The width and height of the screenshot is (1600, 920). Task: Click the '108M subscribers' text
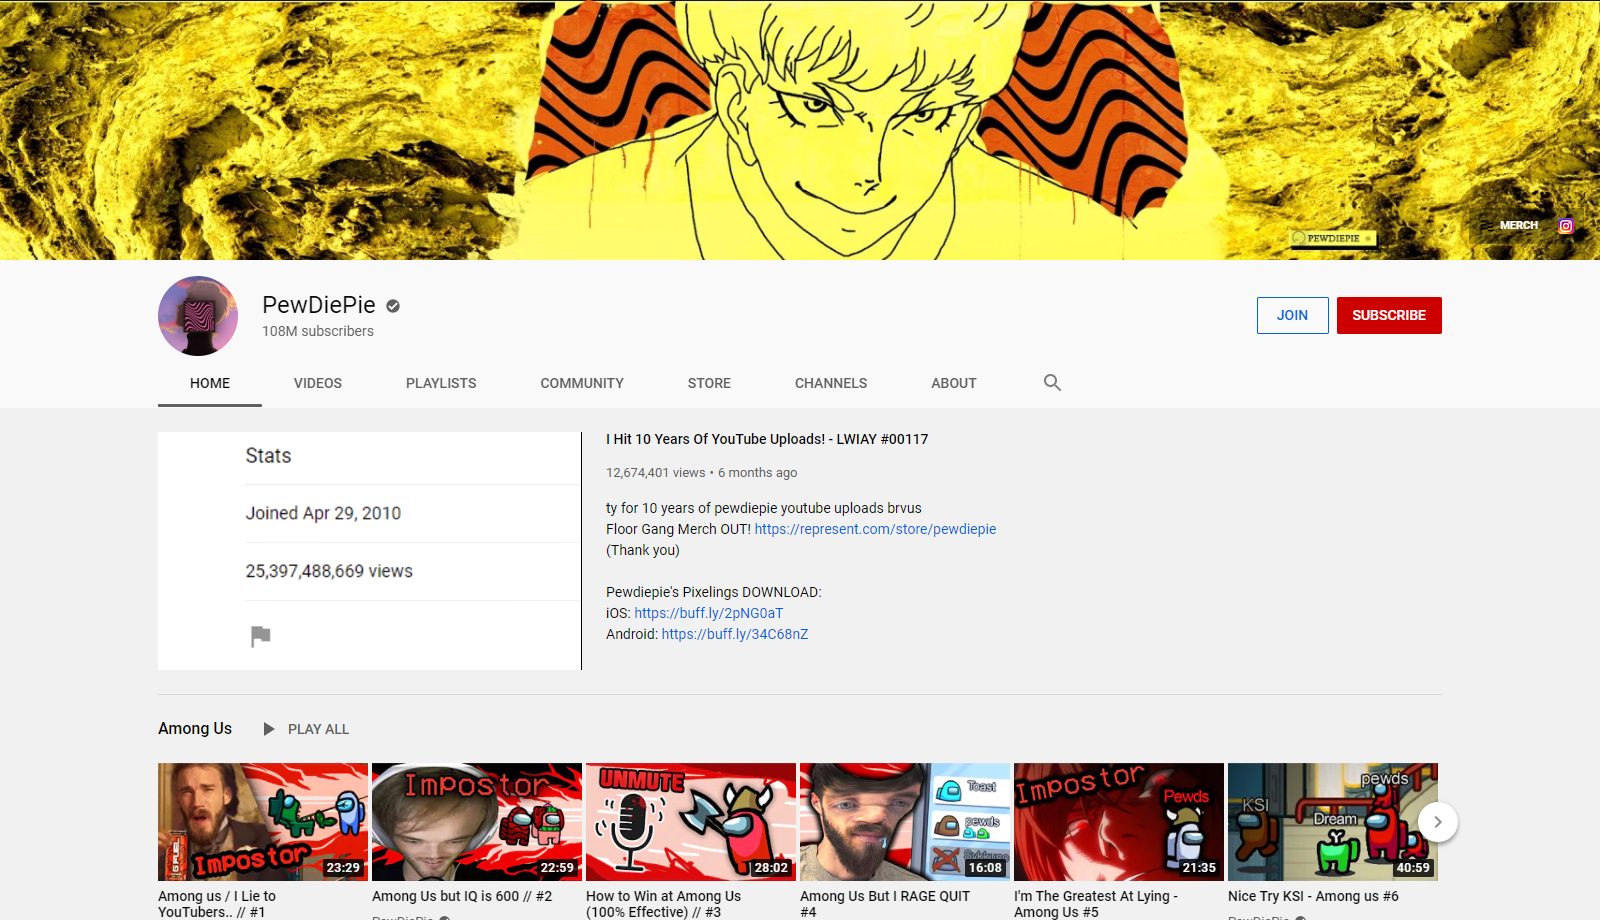[x=318, y=331]
